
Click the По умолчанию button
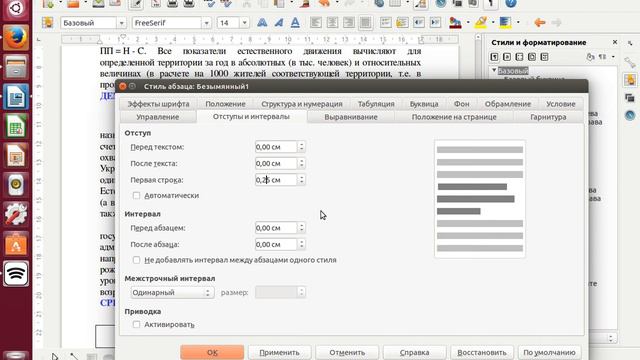click(549, 352)
